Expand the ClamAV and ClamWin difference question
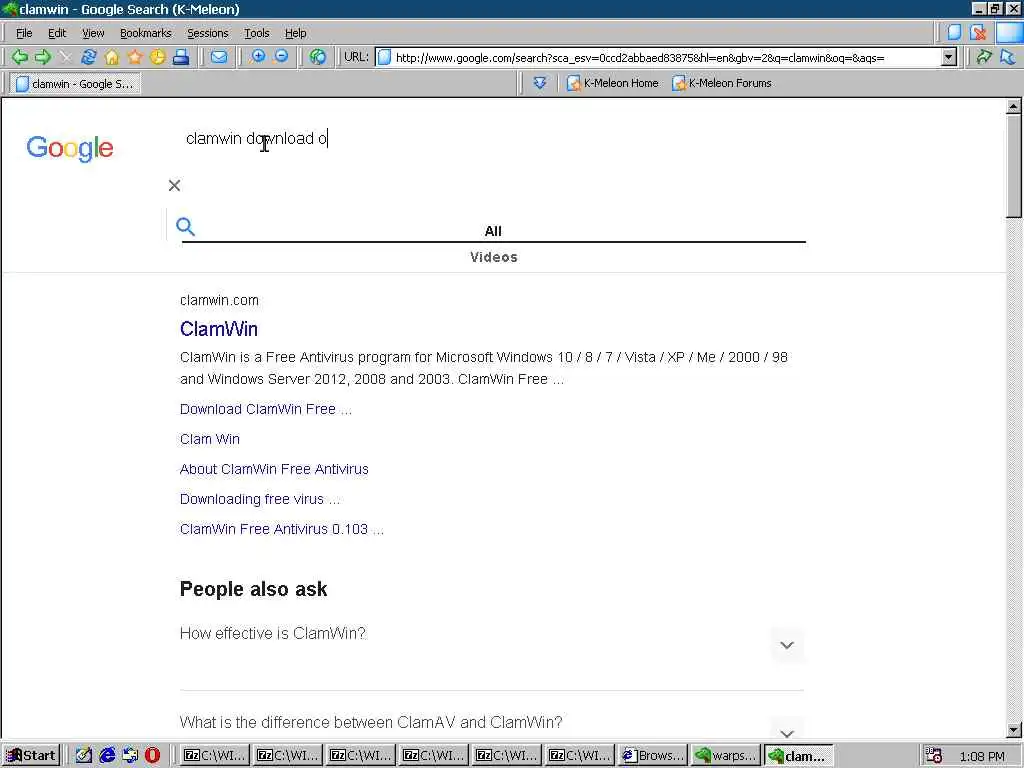This screenshot has height=768, width=1024. coord(787,733)
